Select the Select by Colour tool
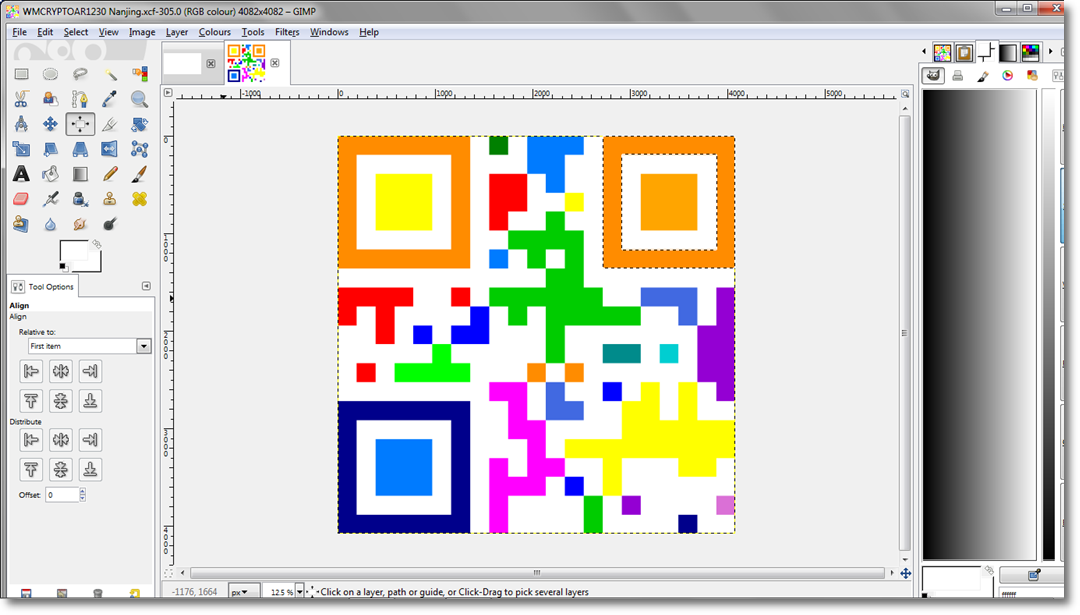 click(x=139, y=74)
